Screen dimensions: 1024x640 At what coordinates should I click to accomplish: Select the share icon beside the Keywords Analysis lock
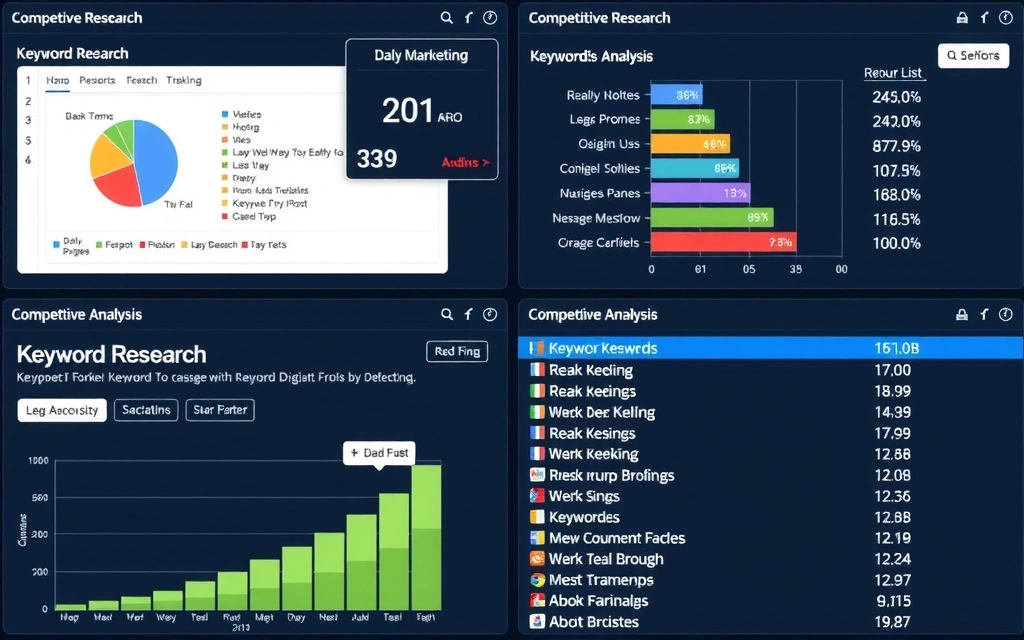[x=985, y=17]
